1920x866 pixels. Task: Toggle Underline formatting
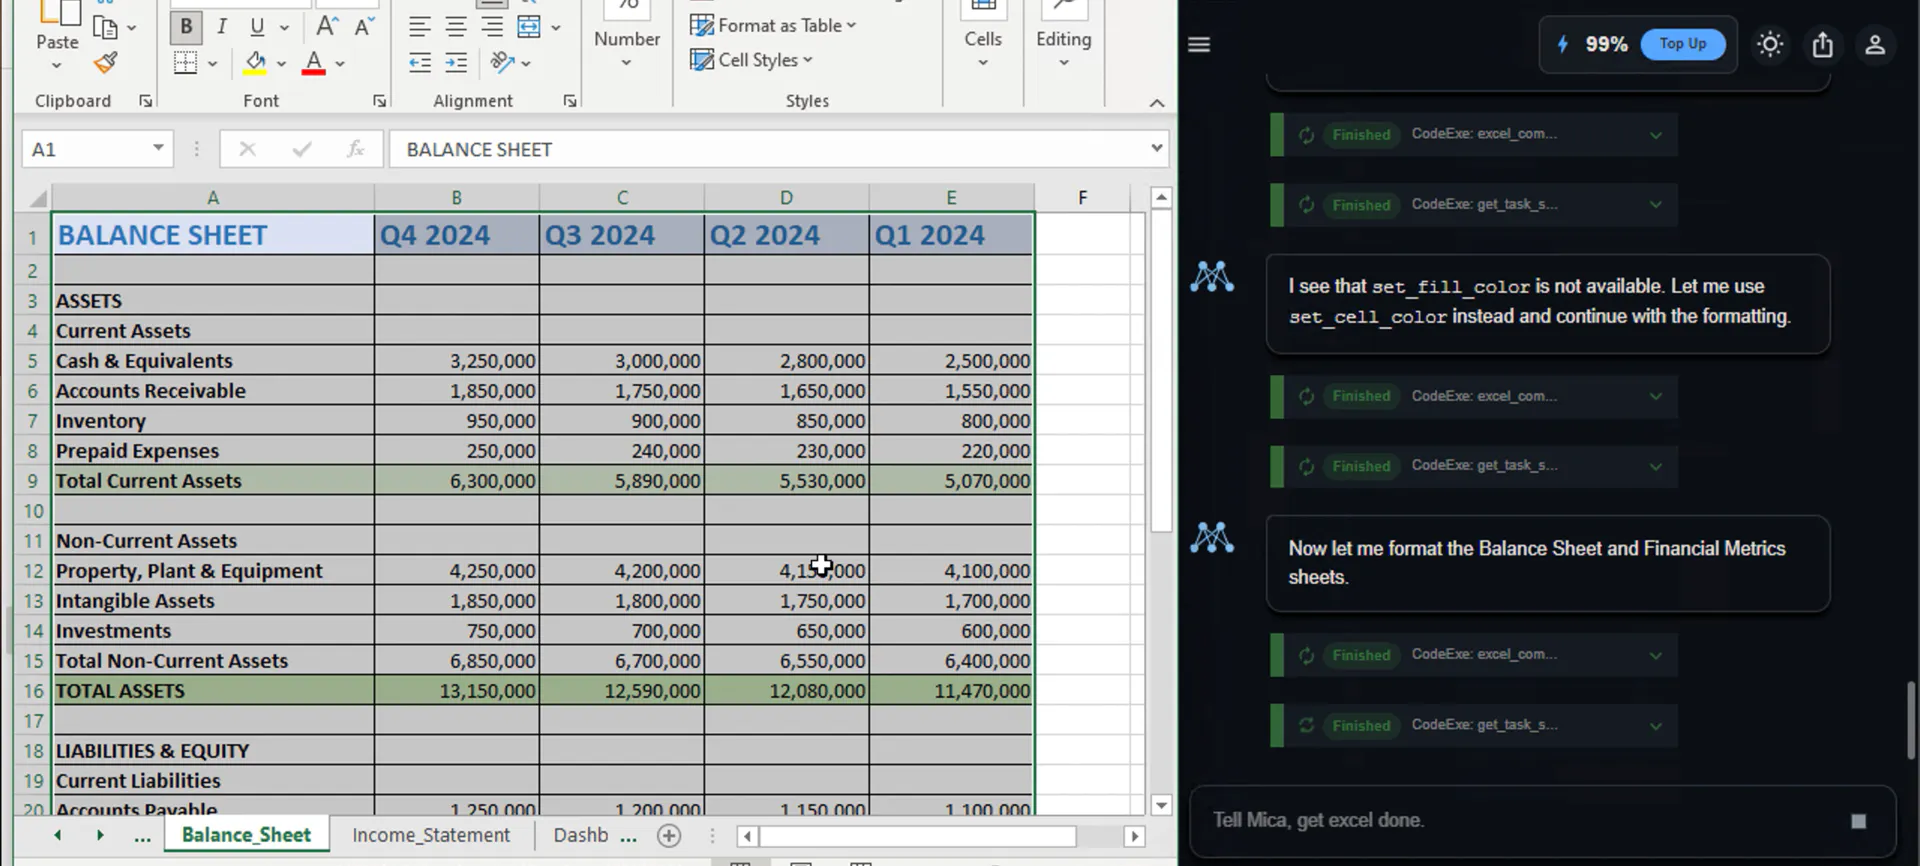(x=257, y=27)
